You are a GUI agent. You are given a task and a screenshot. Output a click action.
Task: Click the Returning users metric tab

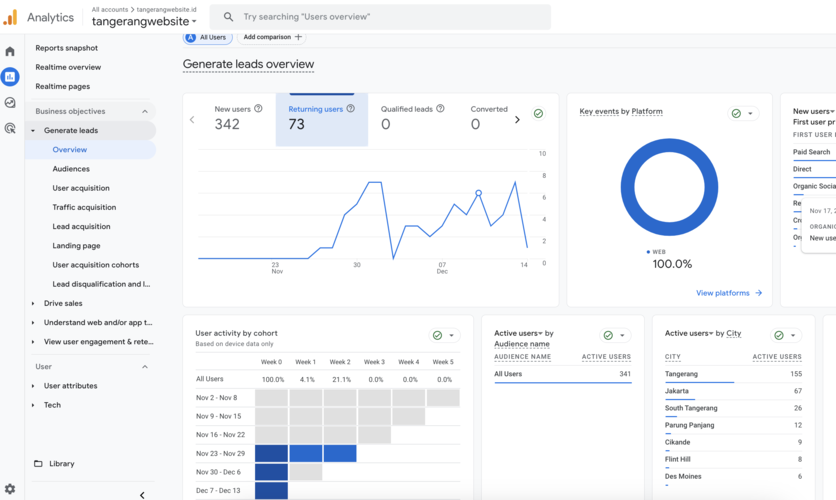coord(320,119)
